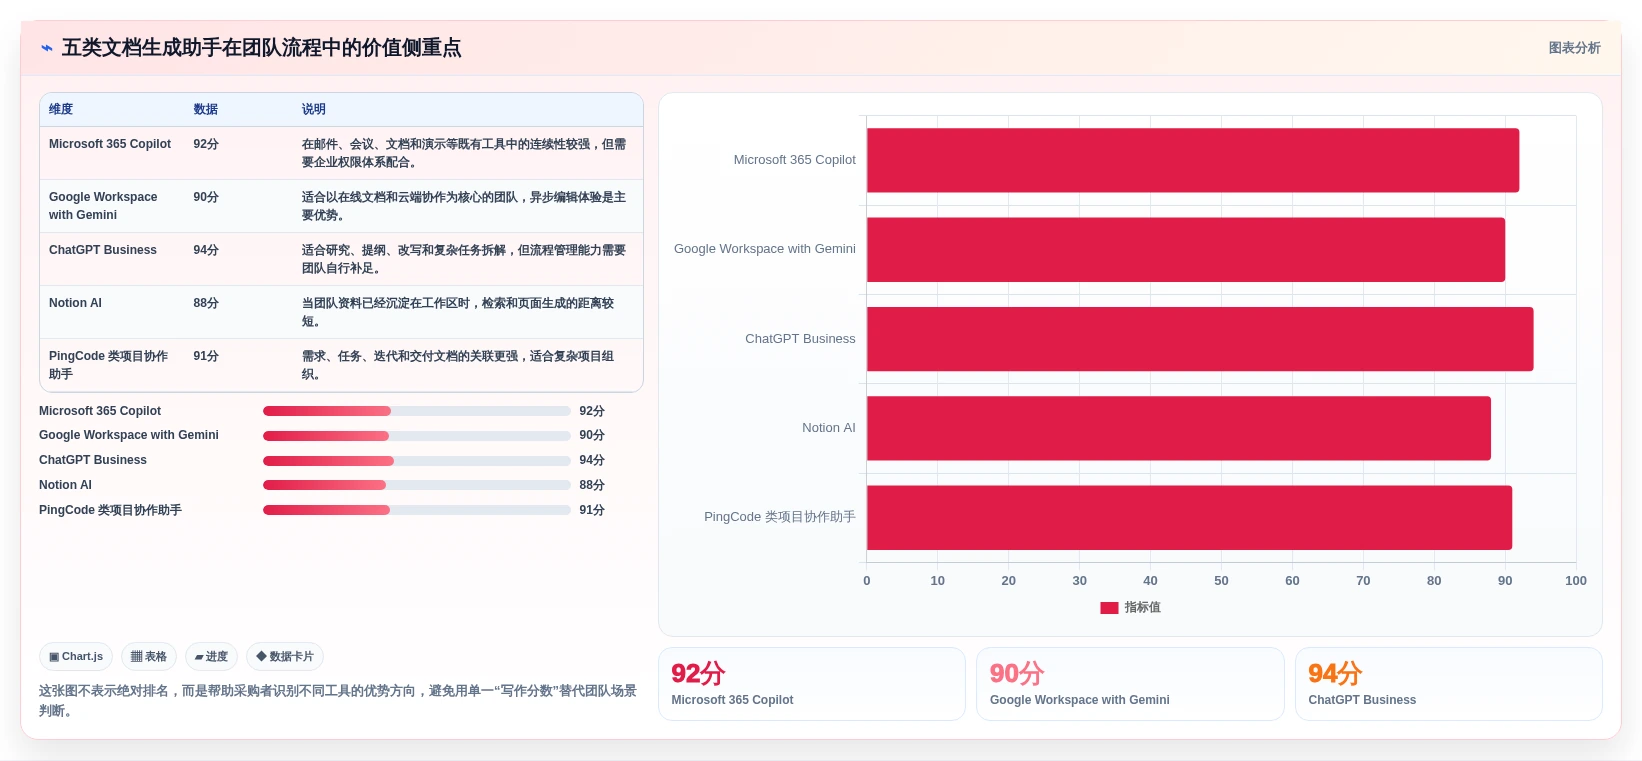1642x761 pixels.
Task: Click the 数据卡片 tag chip
Action: coord(285,657)
